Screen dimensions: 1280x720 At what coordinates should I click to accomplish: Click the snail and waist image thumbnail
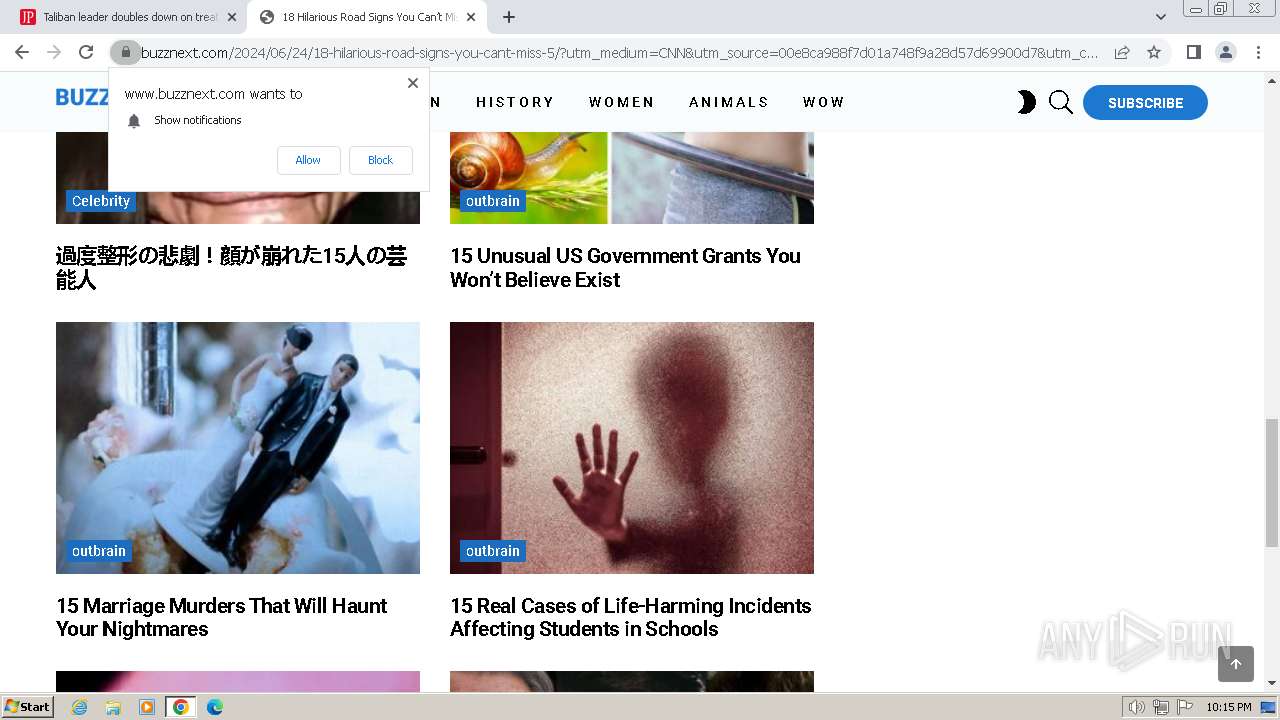(x=632, y=178)
